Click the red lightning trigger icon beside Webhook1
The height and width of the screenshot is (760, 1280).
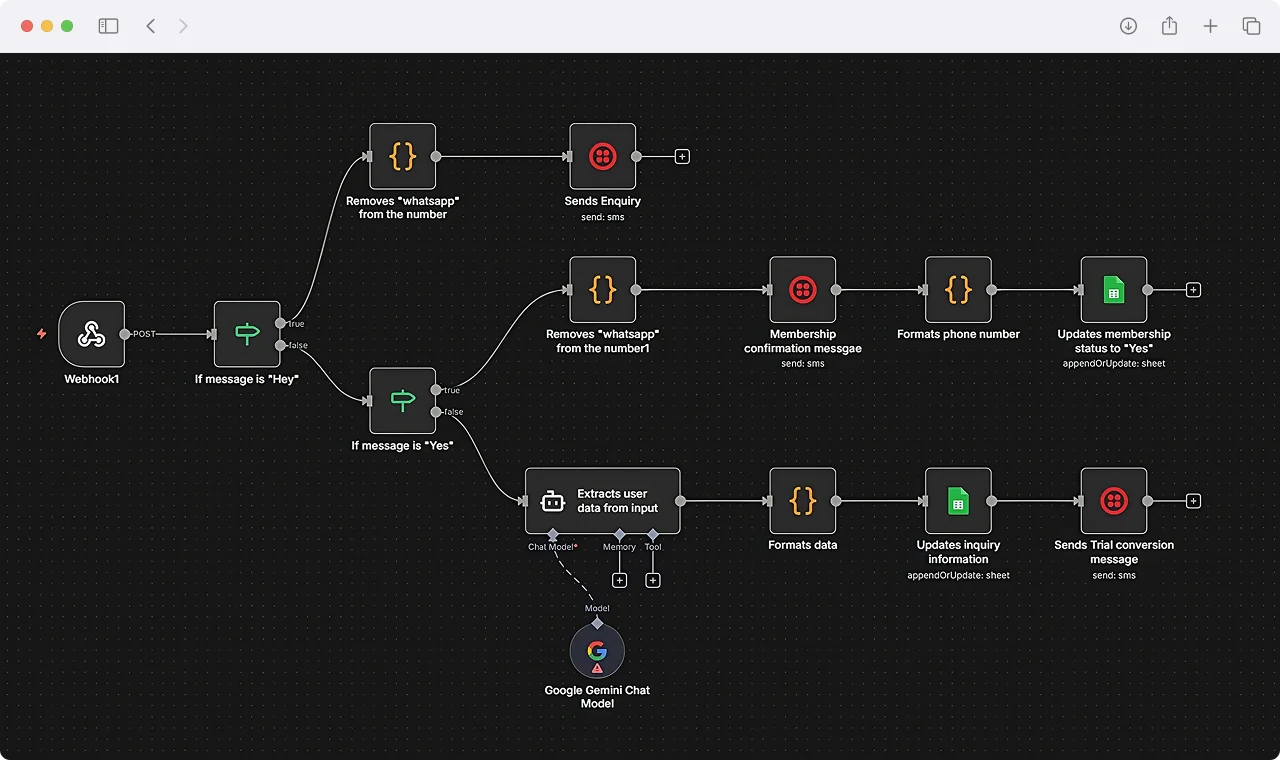(x=41, y=334)
